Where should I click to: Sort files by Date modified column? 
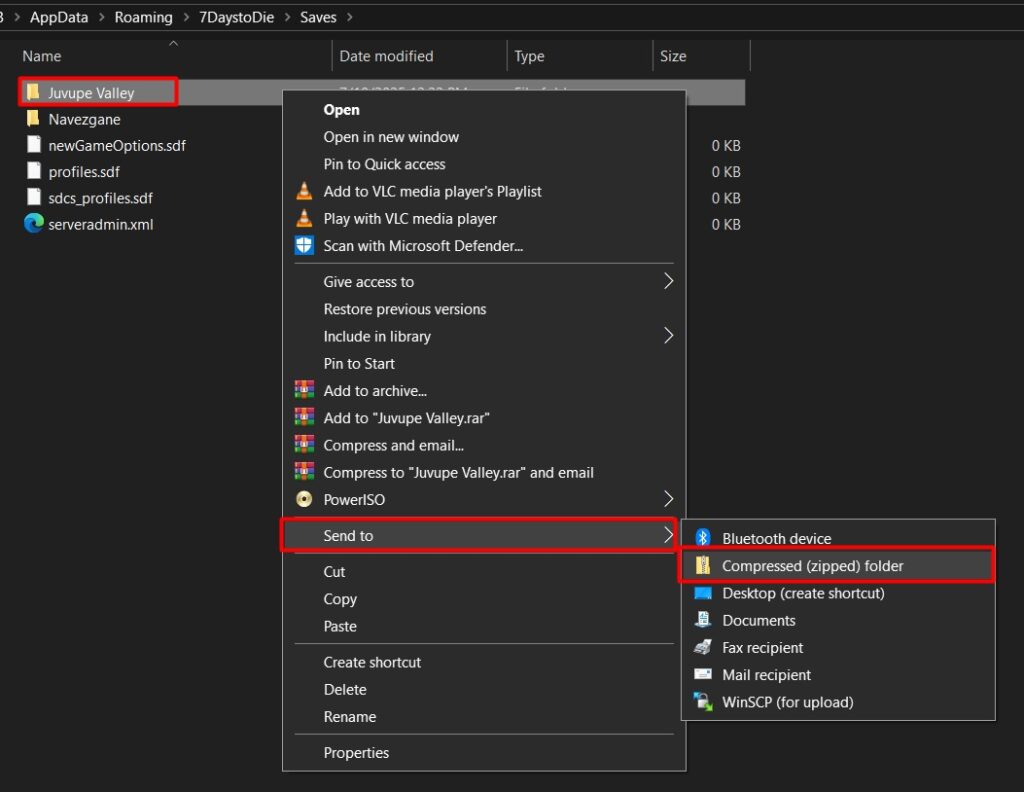coord(386,56)
